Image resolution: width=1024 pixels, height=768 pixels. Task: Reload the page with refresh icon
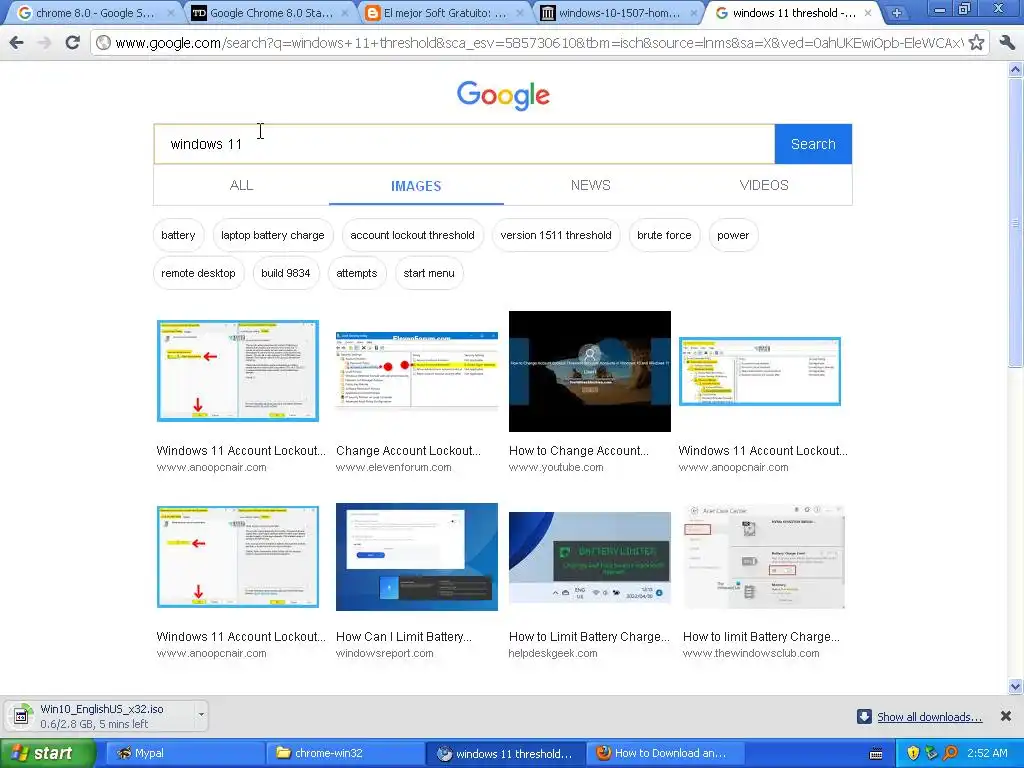click(72, 43)
